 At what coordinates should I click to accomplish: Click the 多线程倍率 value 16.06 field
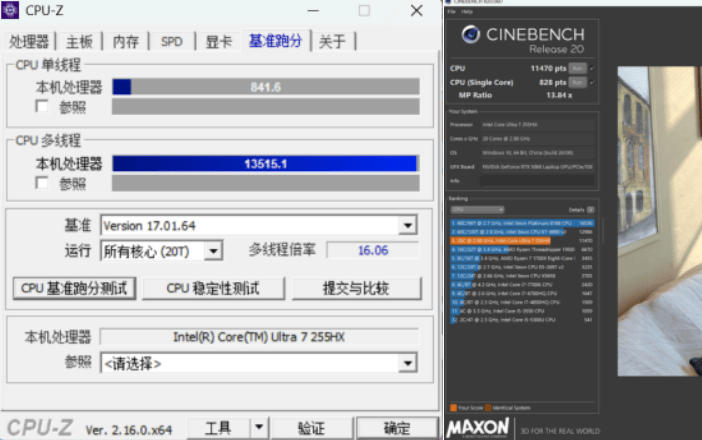[x=373, y=250]
